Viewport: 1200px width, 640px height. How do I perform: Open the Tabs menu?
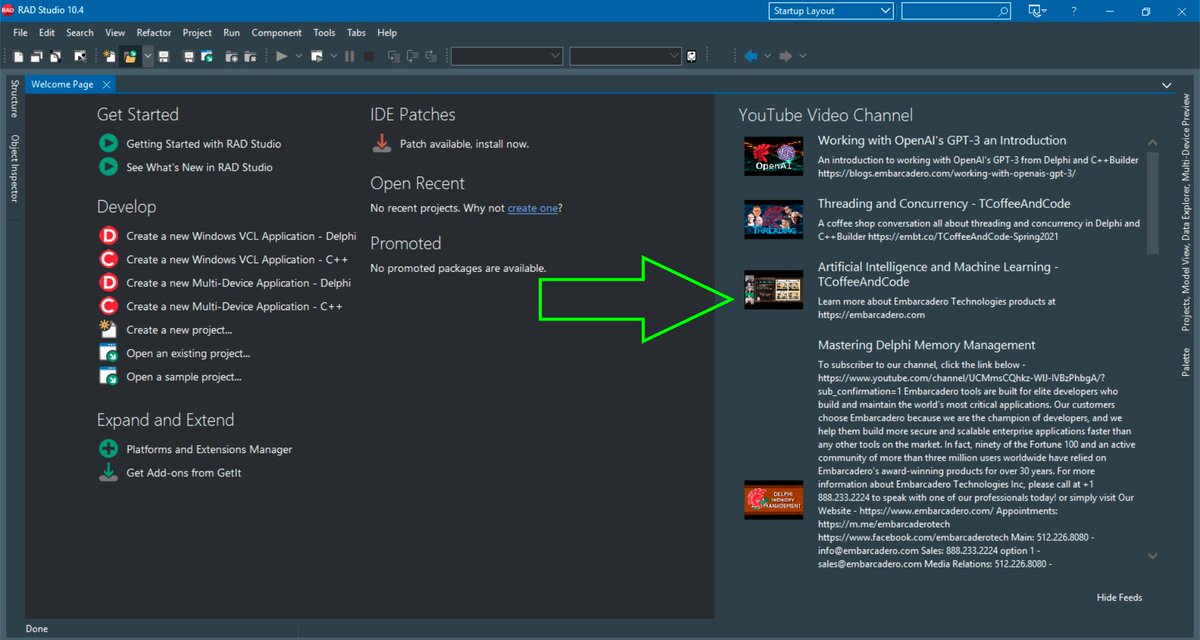coord(356,33)
